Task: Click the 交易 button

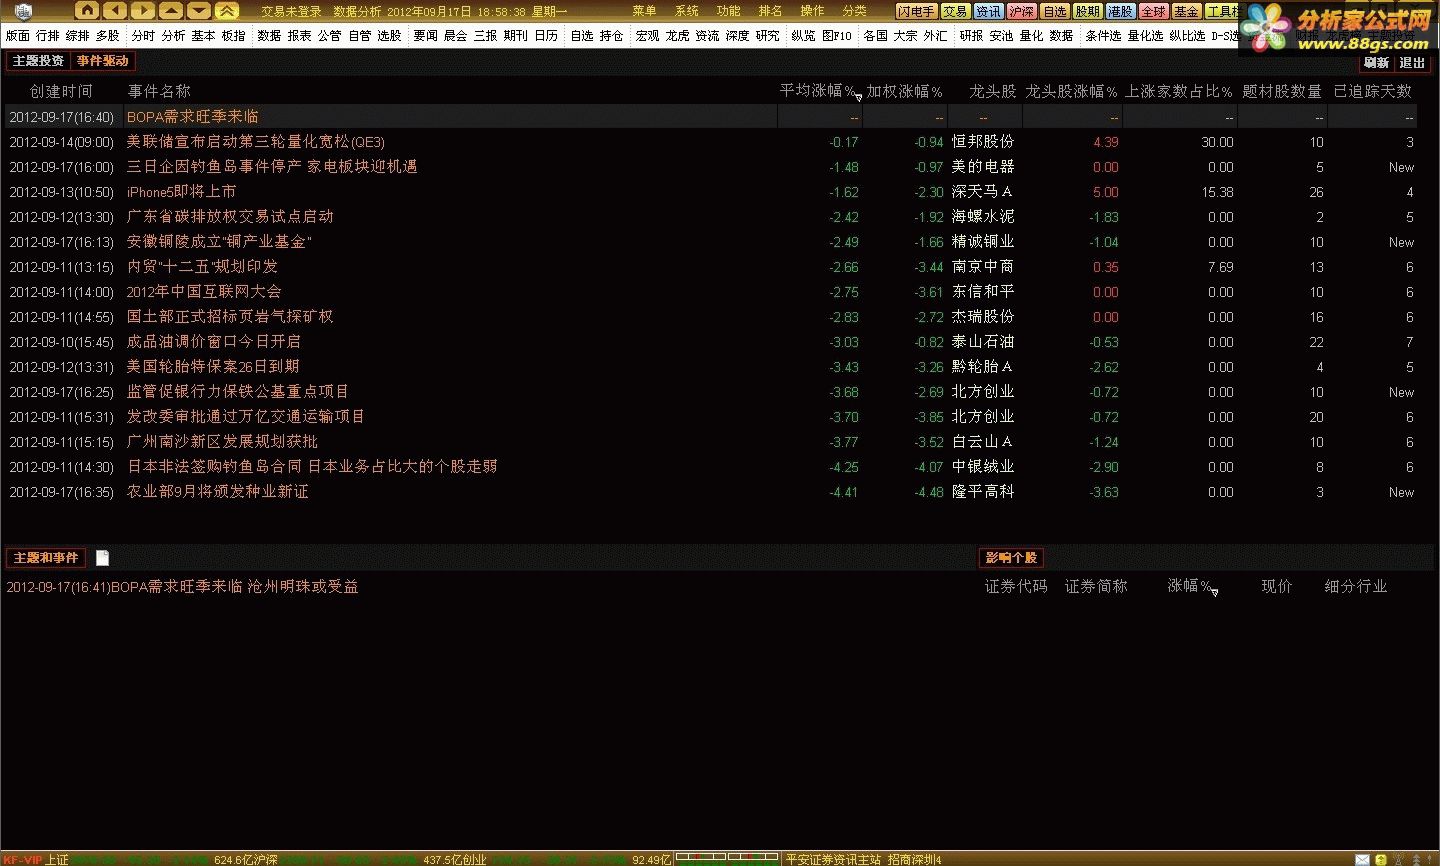Action: (955, 11)
